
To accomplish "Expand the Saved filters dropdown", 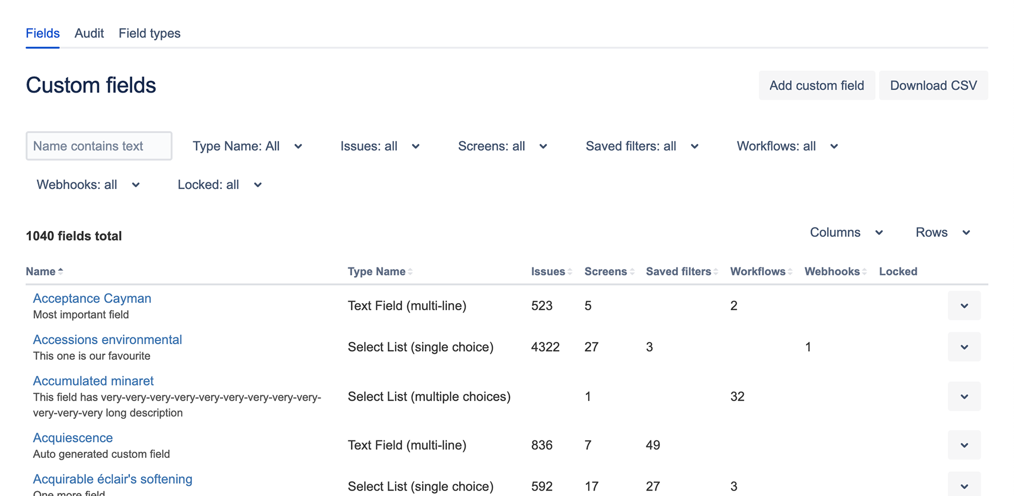I will (x=642, y=146).
